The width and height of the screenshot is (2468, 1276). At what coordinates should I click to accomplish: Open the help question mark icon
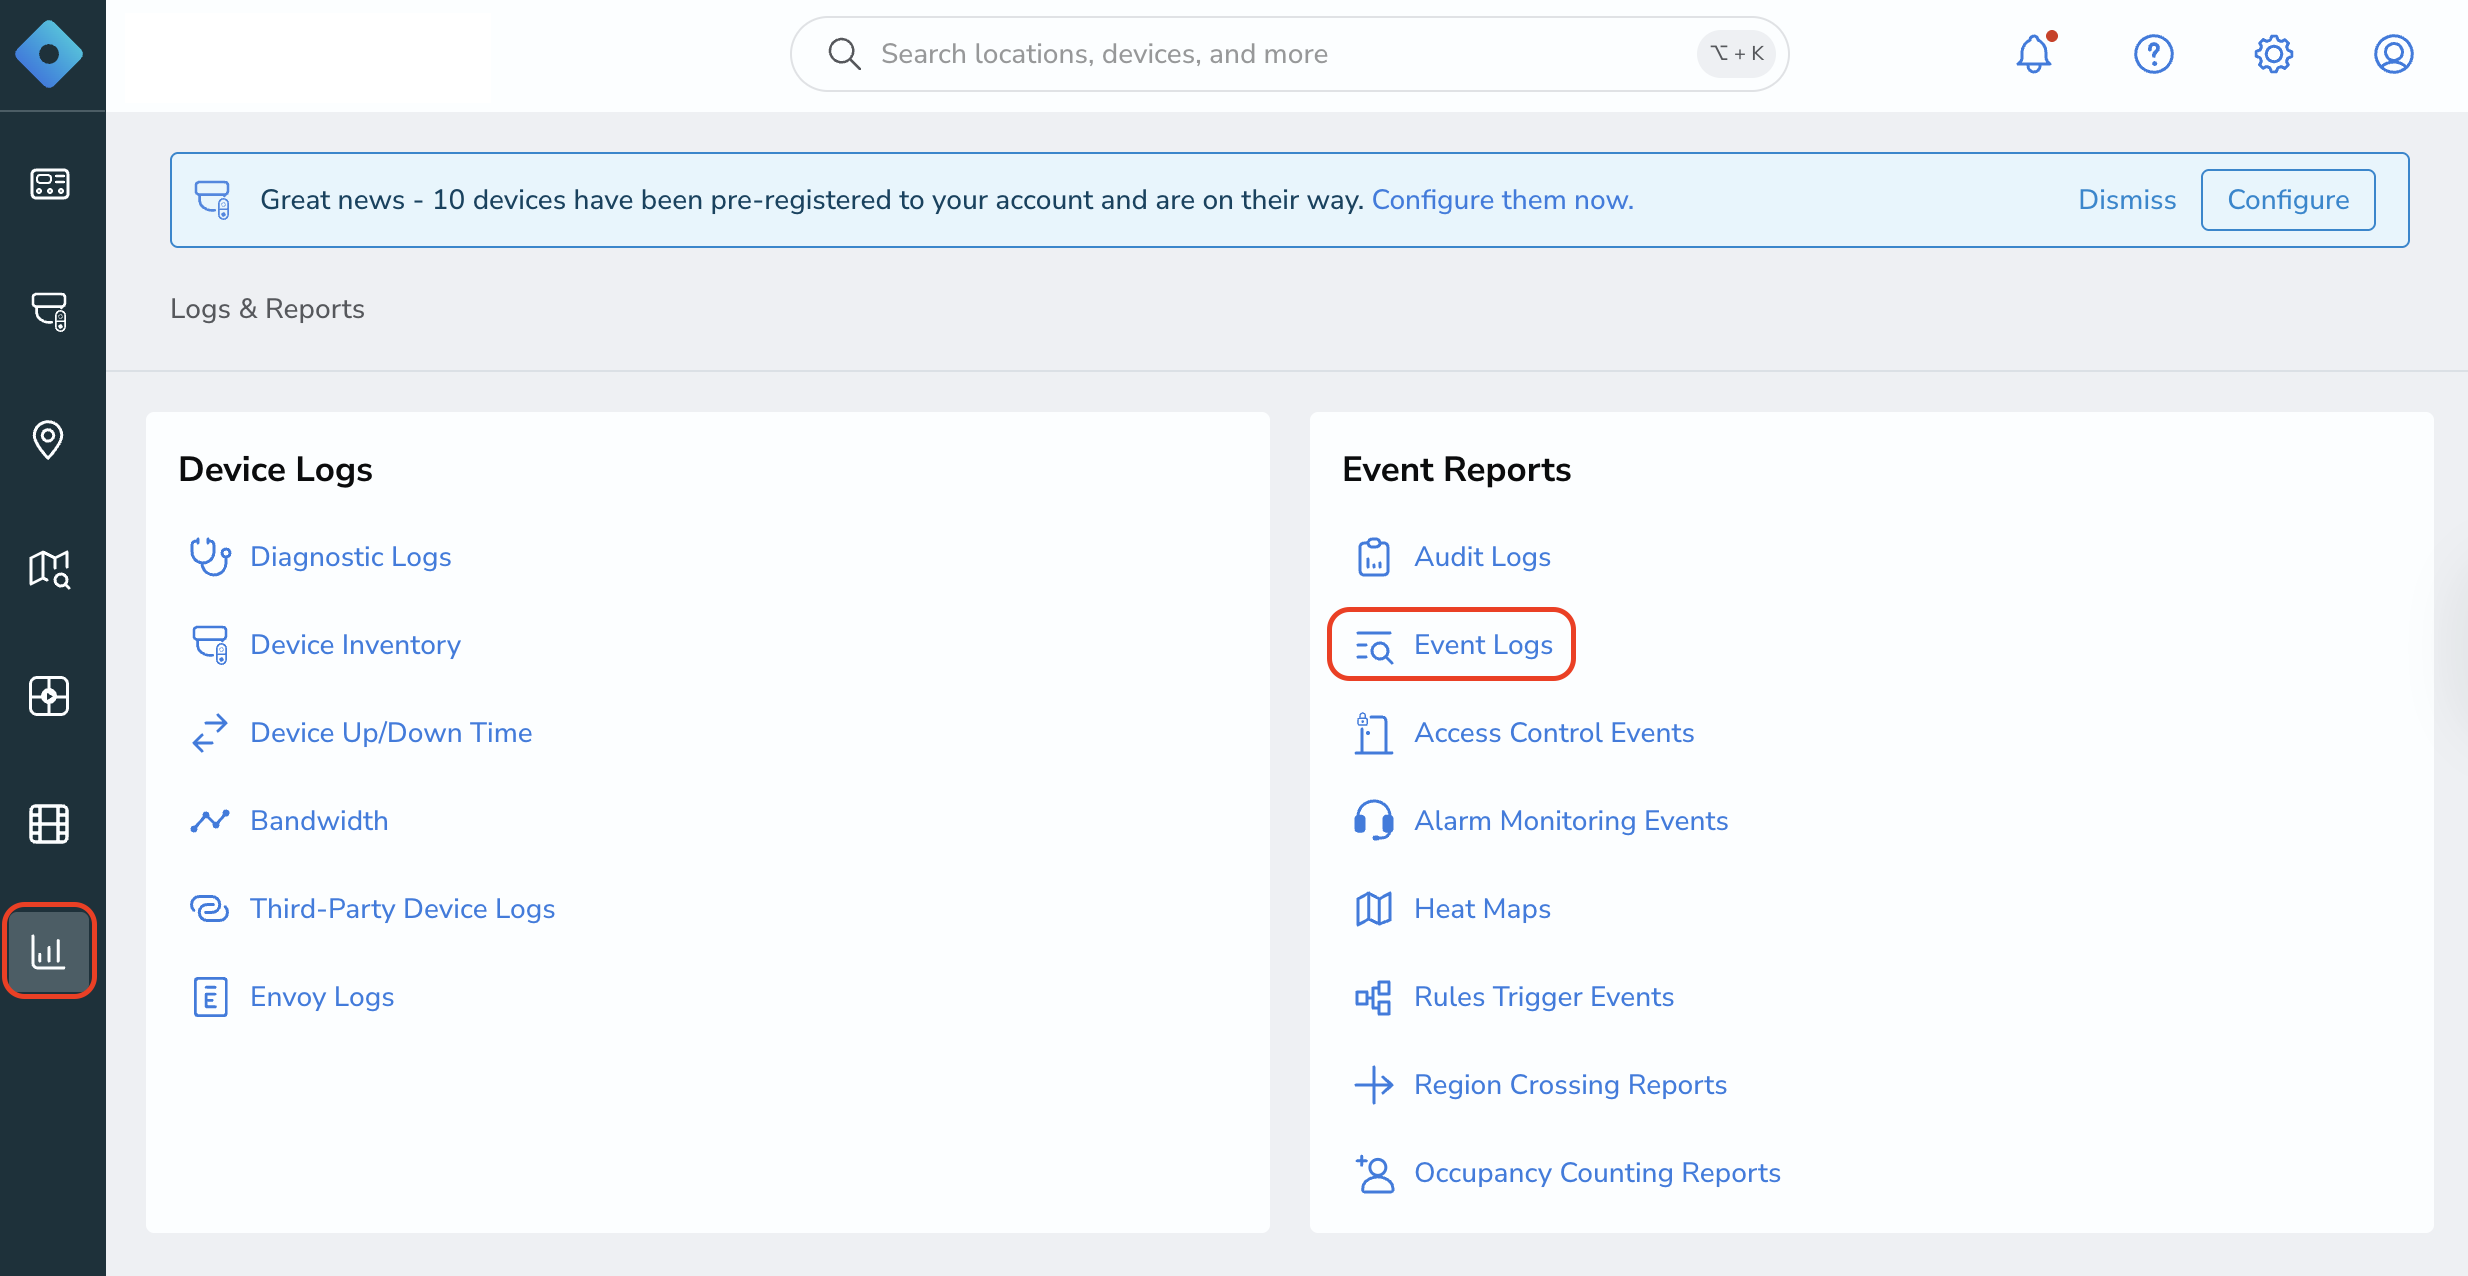pyautogui.click(x=2154, y=54)
